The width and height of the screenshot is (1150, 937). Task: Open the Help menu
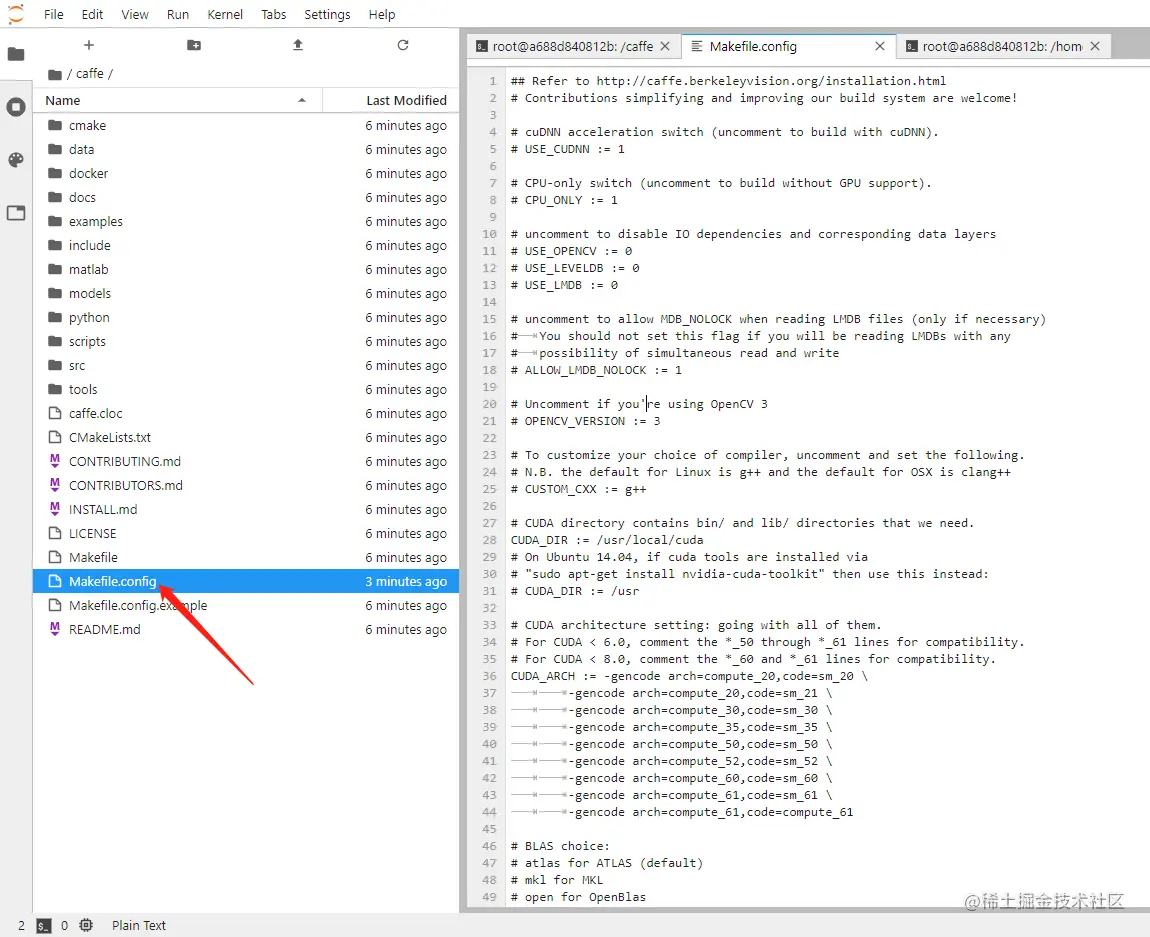coord(381,15)
